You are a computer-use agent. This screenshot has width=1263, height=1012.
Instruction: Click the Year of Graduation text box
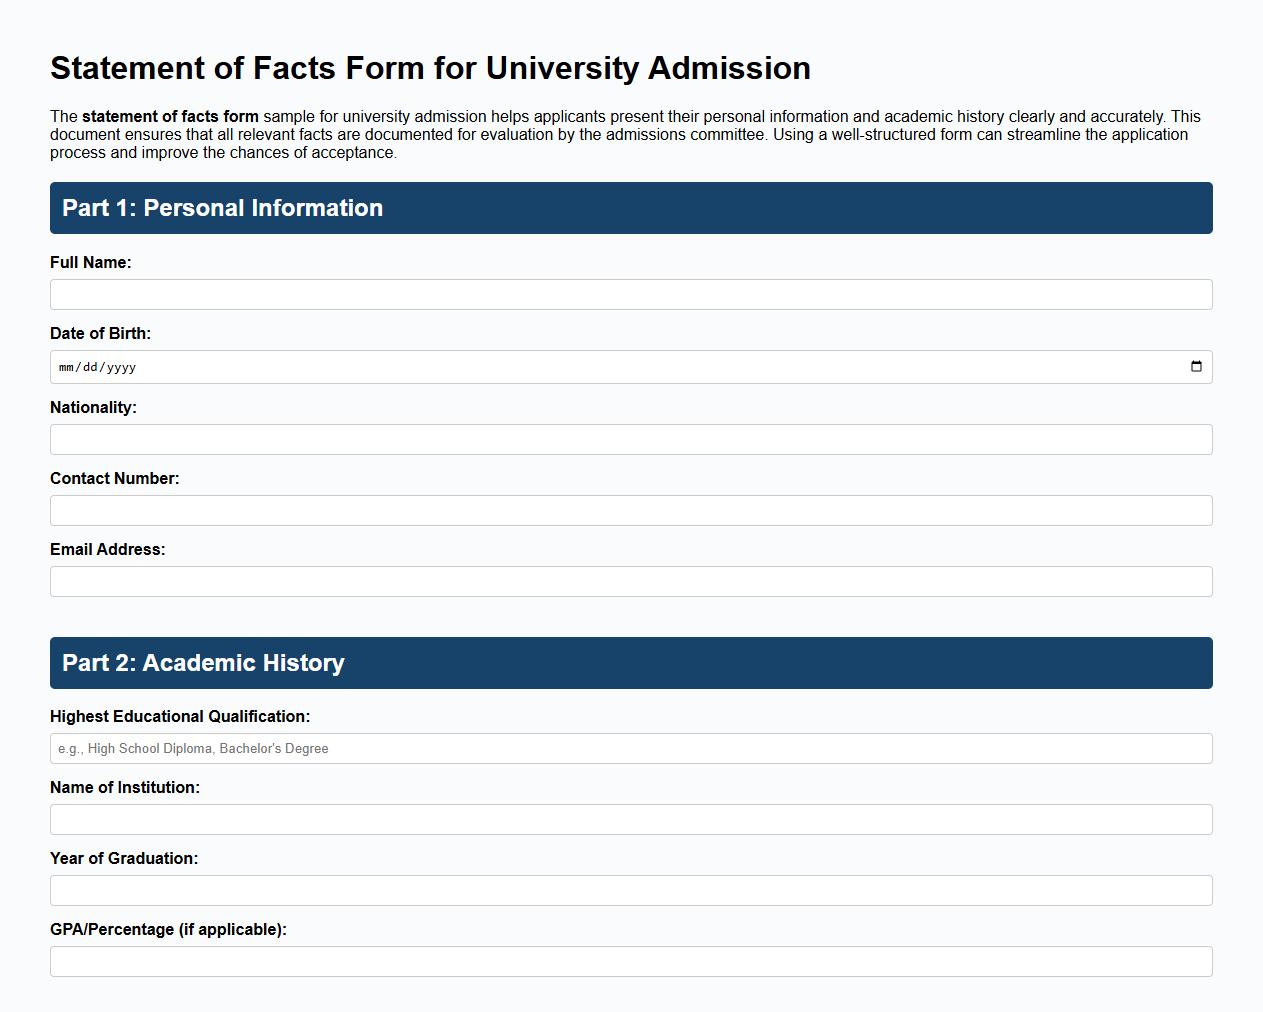[x=630, y=890]
